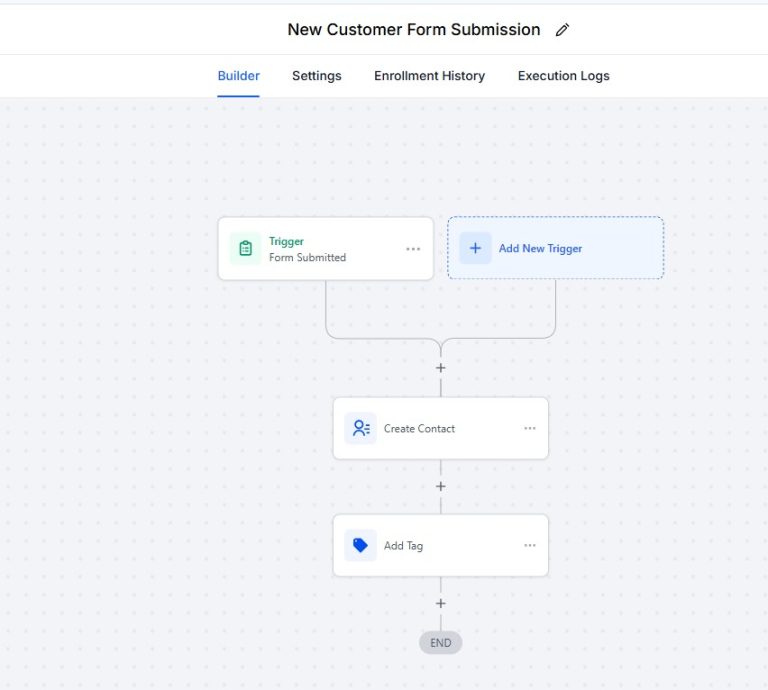Viewport: 768px width, 690px height.
Task: View the Execution Logs tab
Action: (563, 76)
